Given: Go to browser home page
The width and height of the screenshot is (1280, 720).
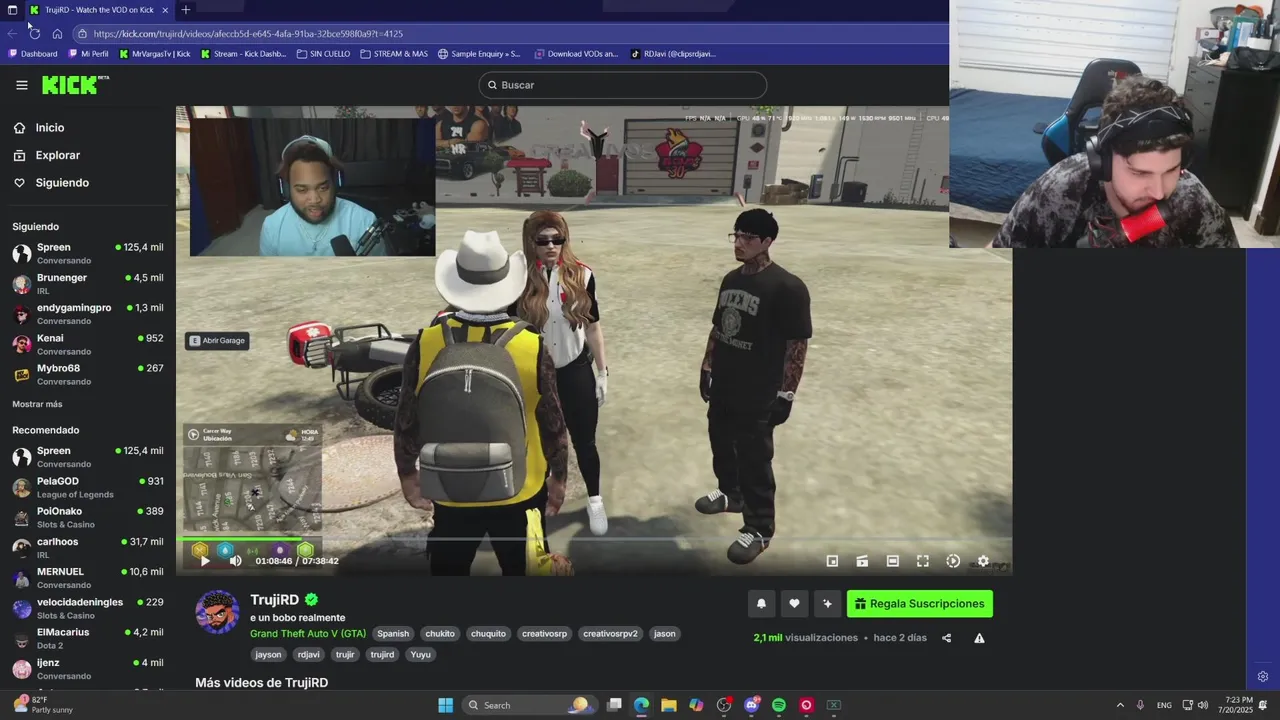Looking at the screenshot, I should [57, 33].
